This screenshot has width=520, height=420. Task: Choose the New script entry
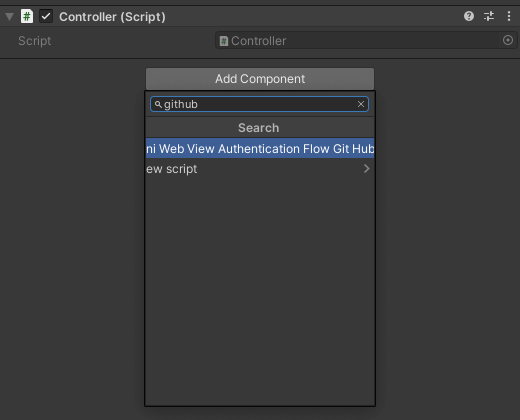click(x=260, y=169)
